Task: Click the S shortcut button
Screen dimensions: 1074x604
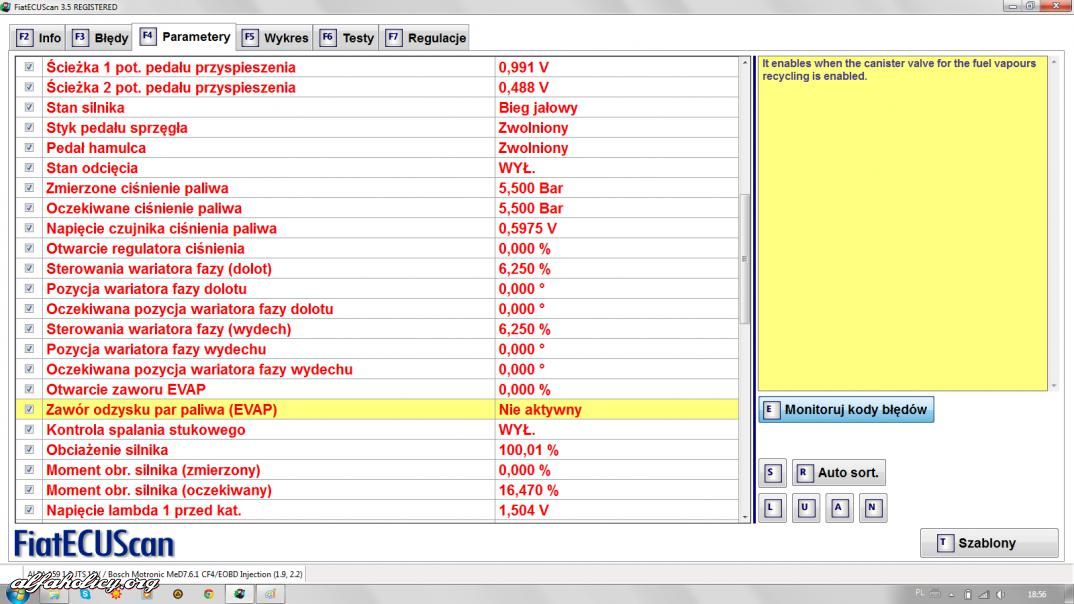Action: 770,473
